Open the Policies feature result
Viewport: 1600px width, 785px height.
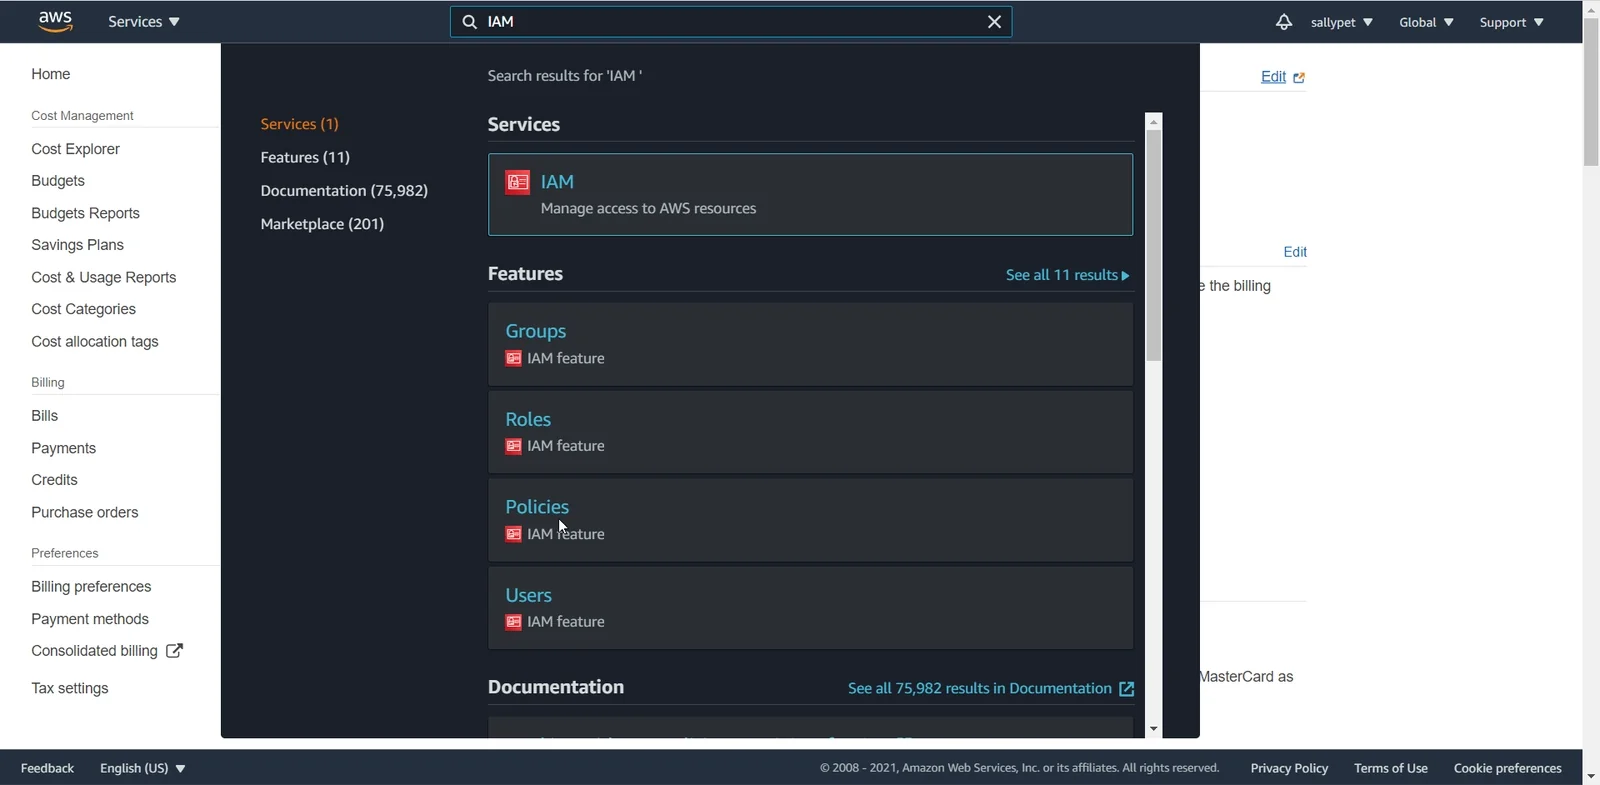[810, 520]
